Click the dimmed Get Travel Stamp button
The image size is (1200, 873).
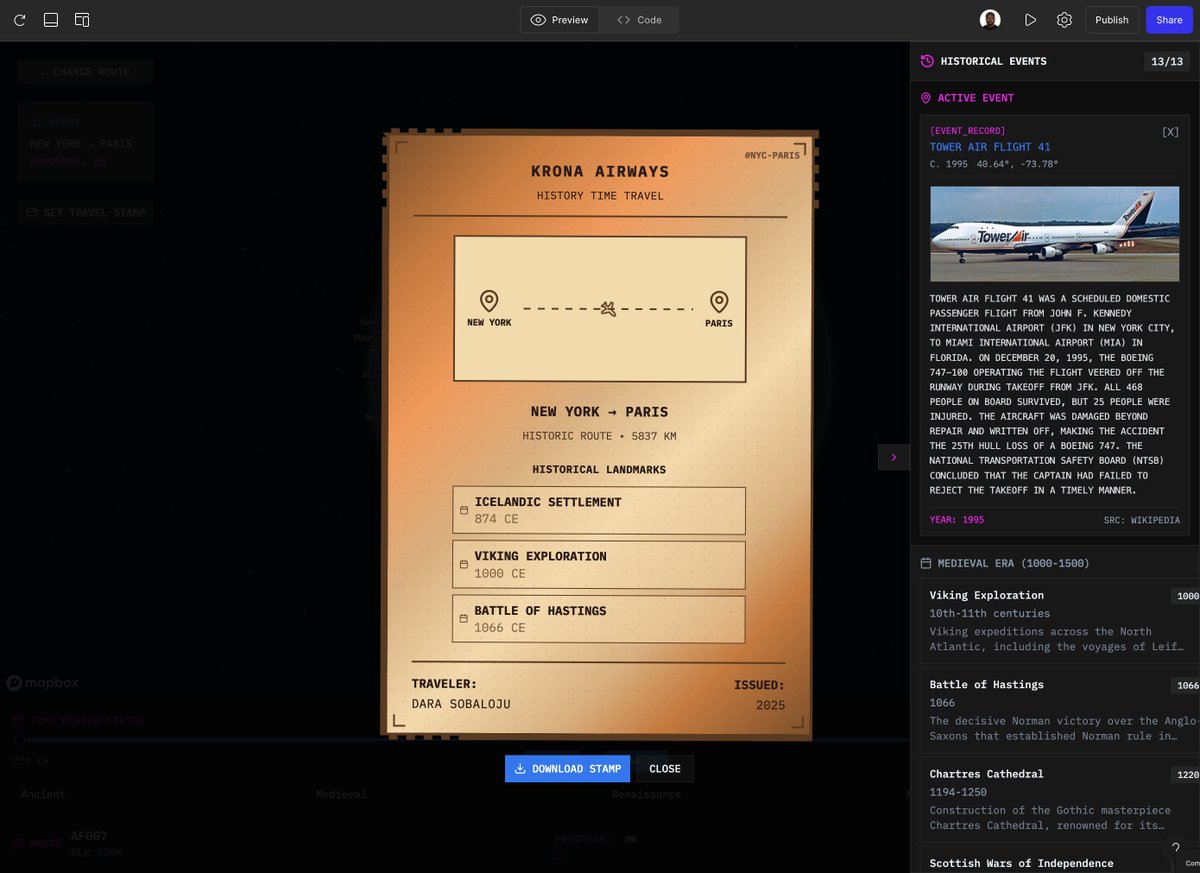pos(86,212)
